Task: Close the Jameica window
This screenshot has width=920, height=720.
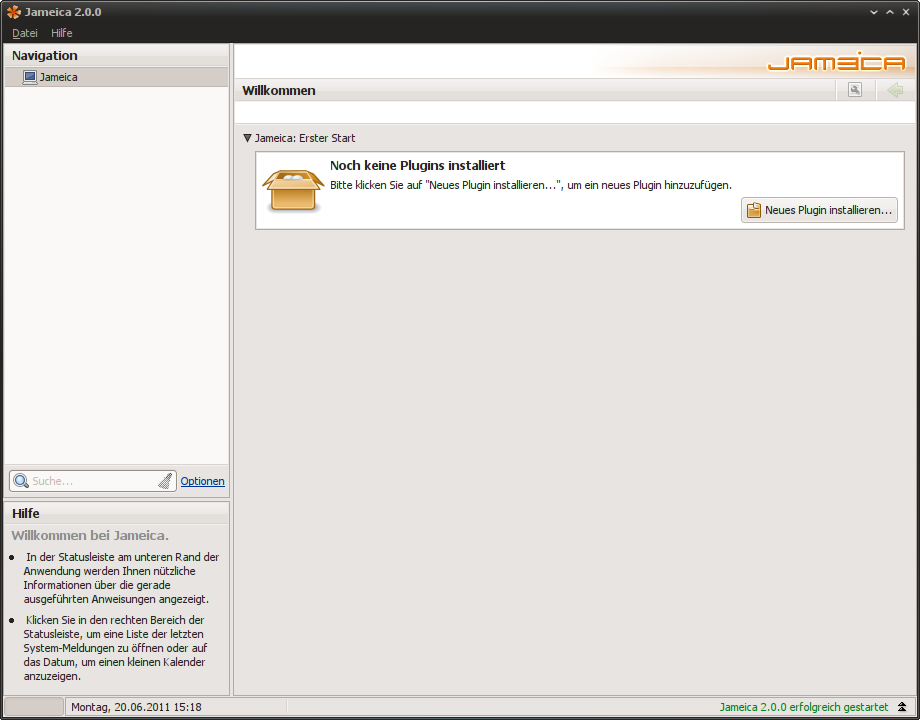Action: coord(906,12)
